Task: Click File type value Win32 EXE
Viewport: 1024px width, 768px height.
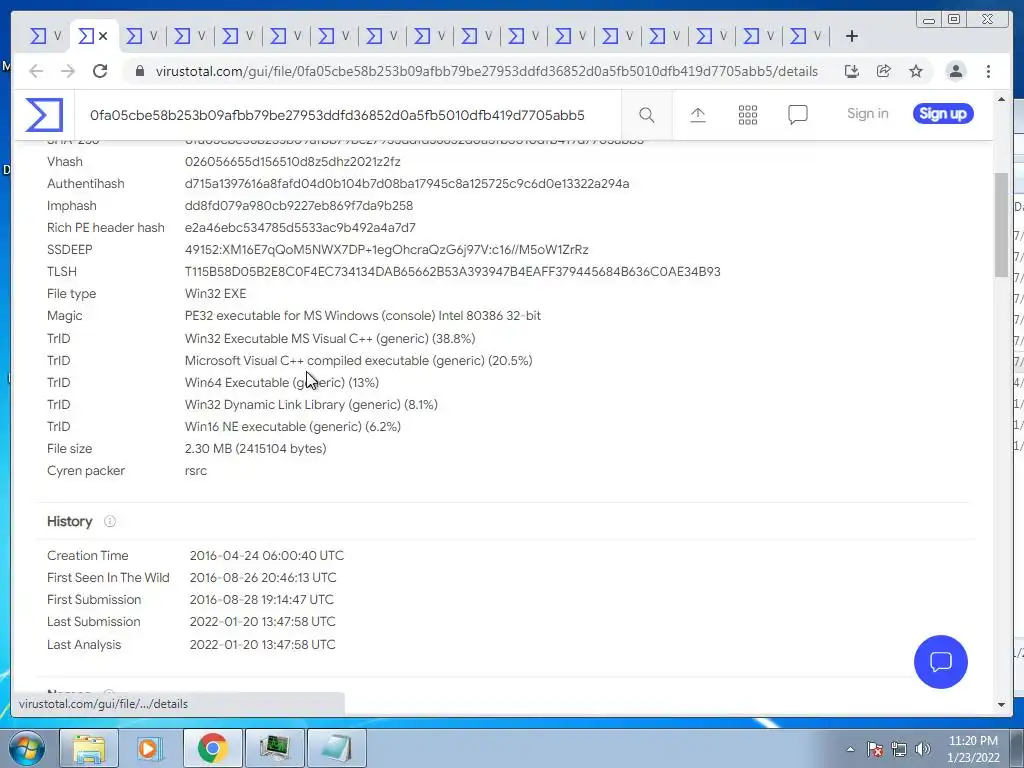Action: click(x=216, y=294)
